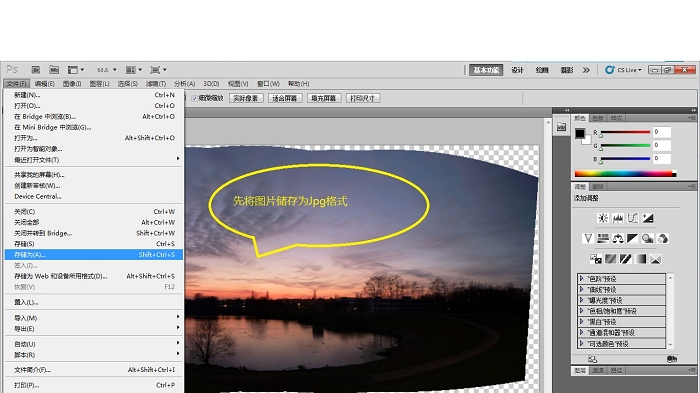Screen dimensions: 700x393
Task: Choose 存储为 Web 和设备所用格式 menu item
Action: [94, 276]
